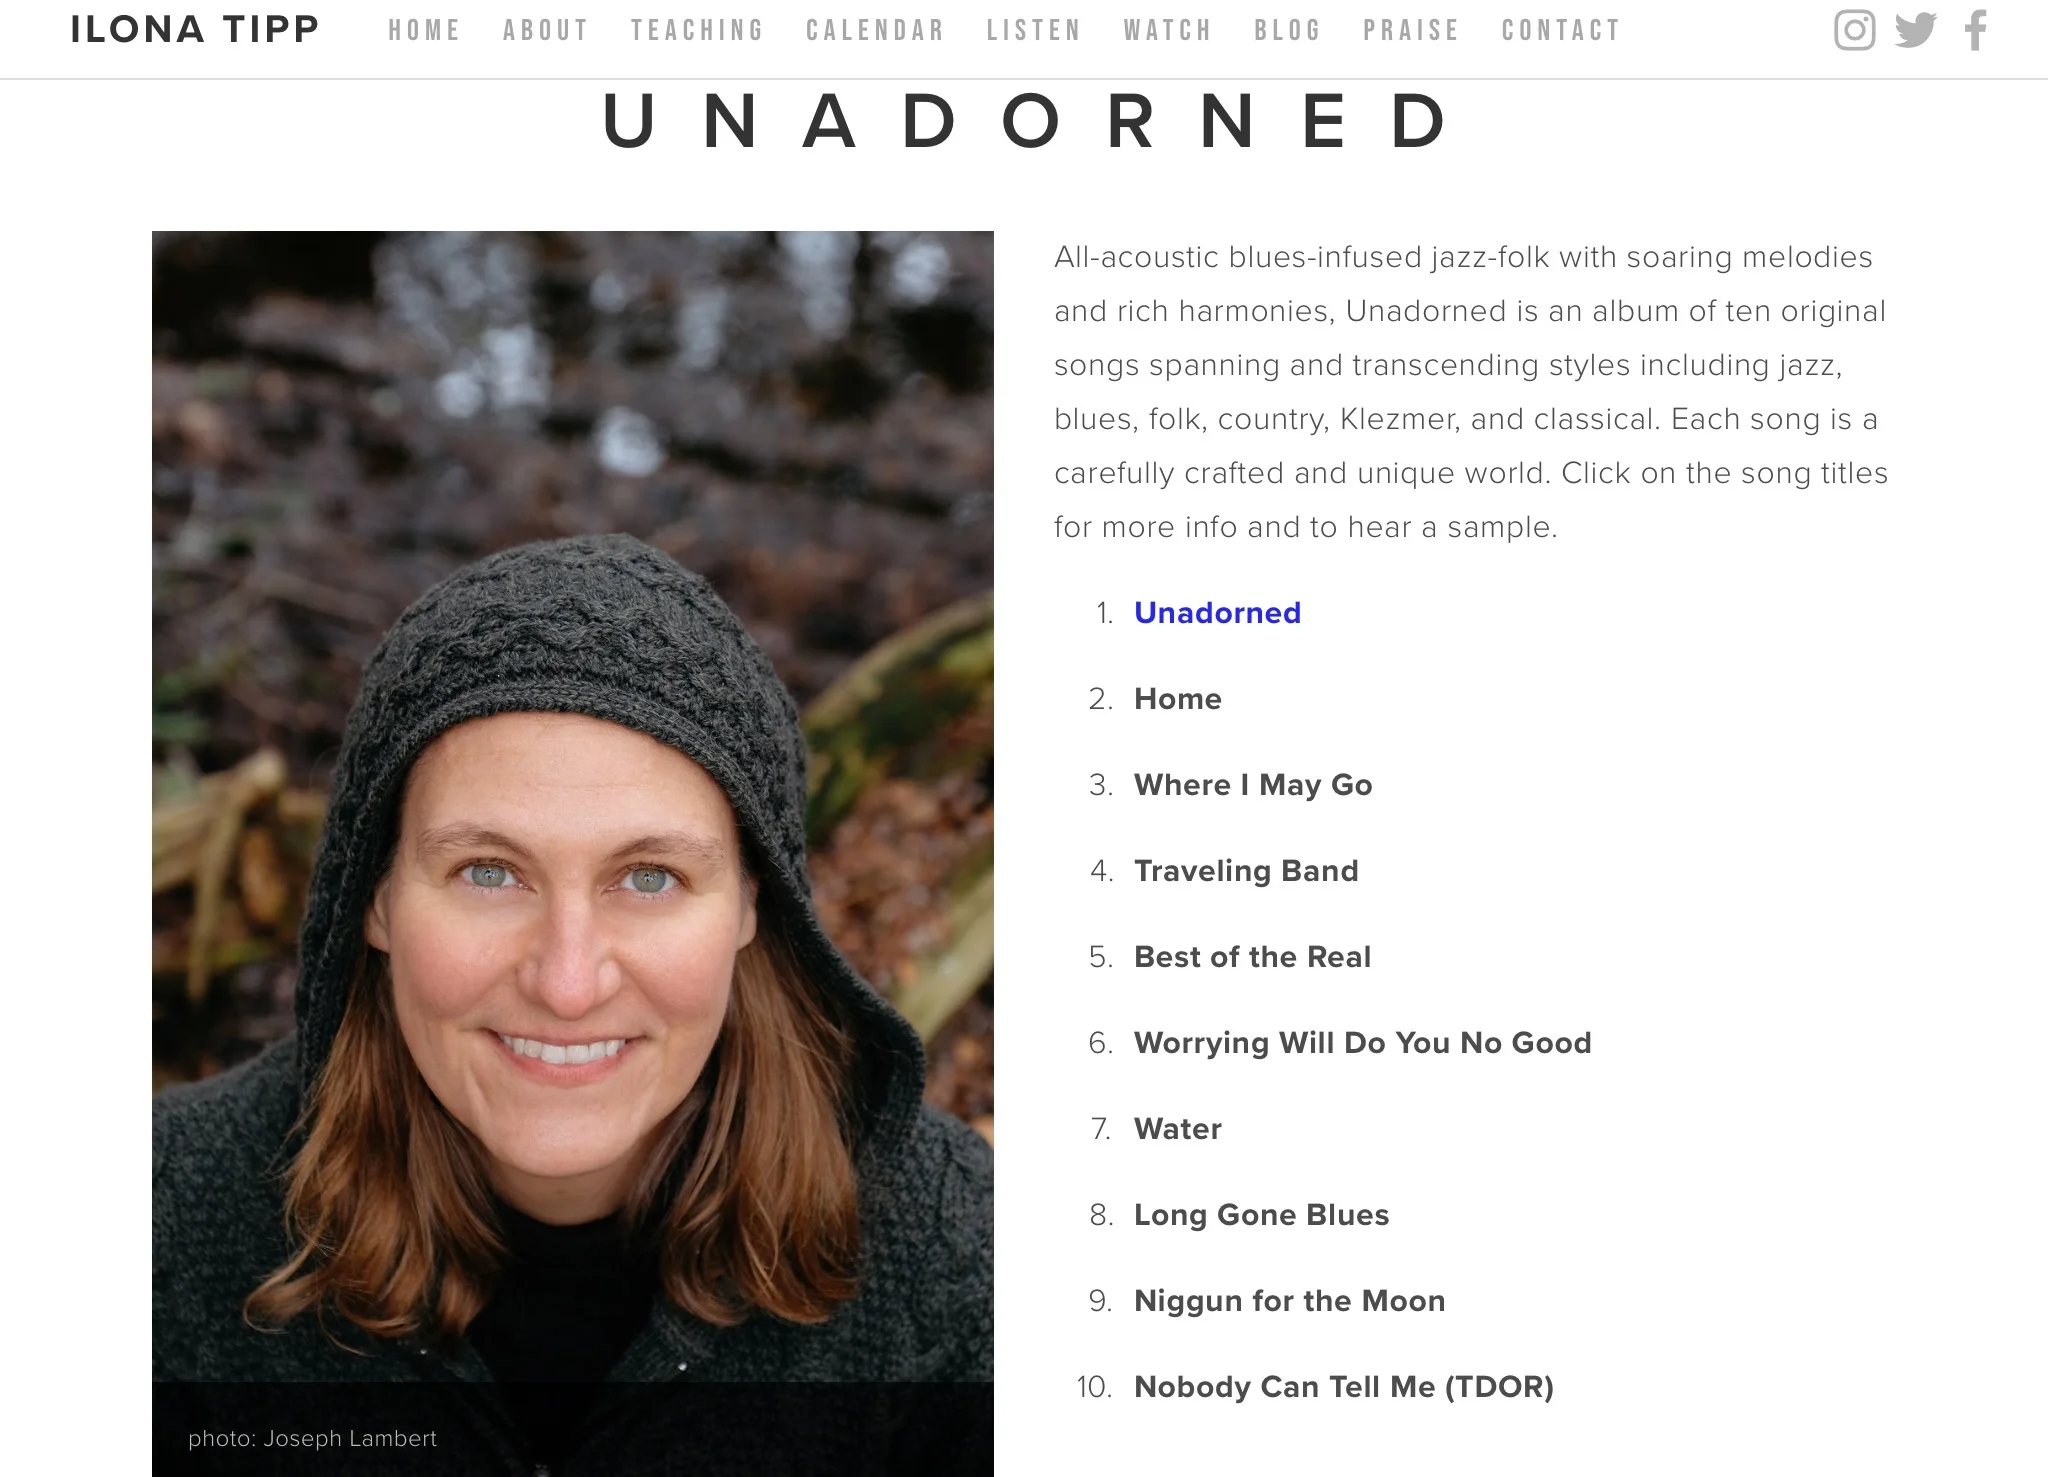This screenshot has width=2048, height=1477.
Task: Open the Long Gone Blues track
Action: click(1261, 1215)
